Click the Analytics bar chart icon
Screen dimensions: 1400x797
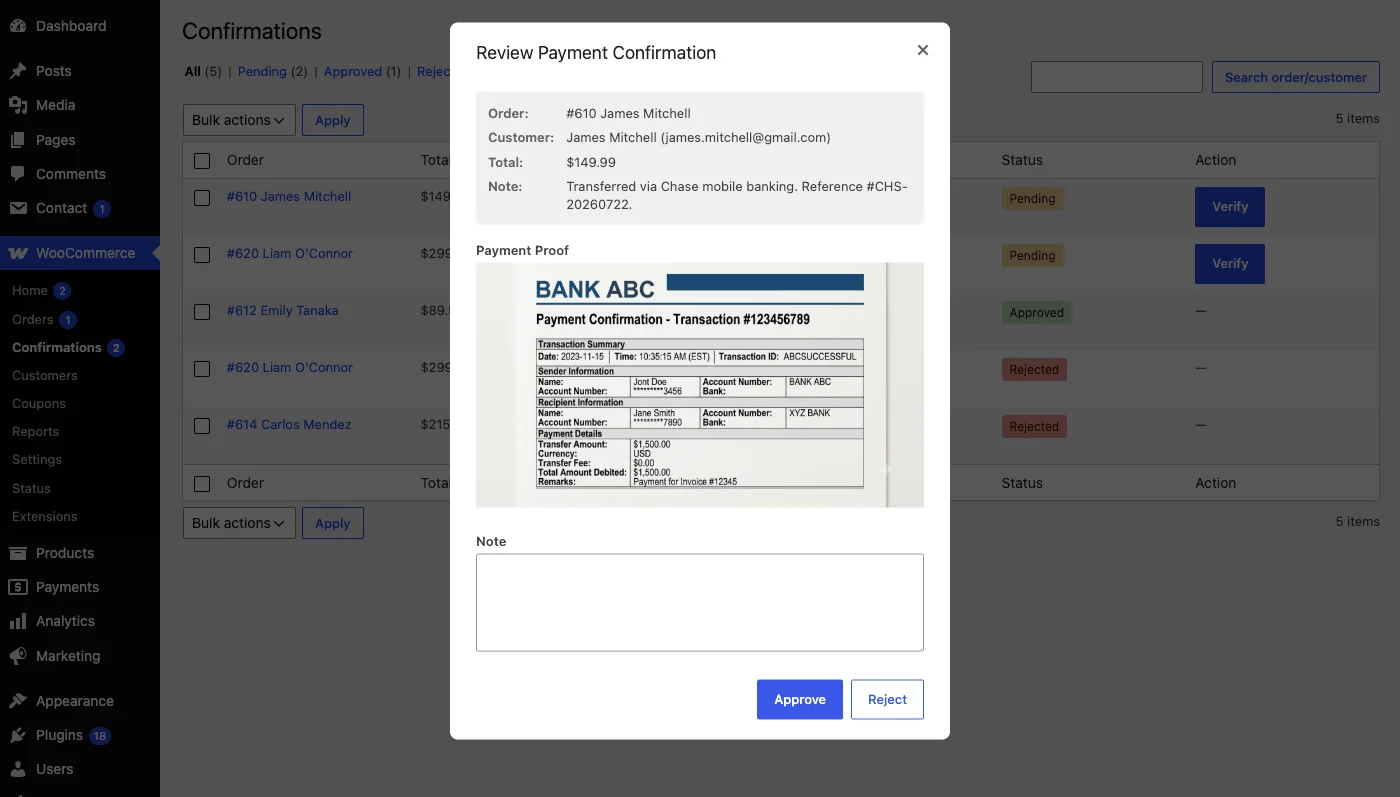[x=18, y=621]
